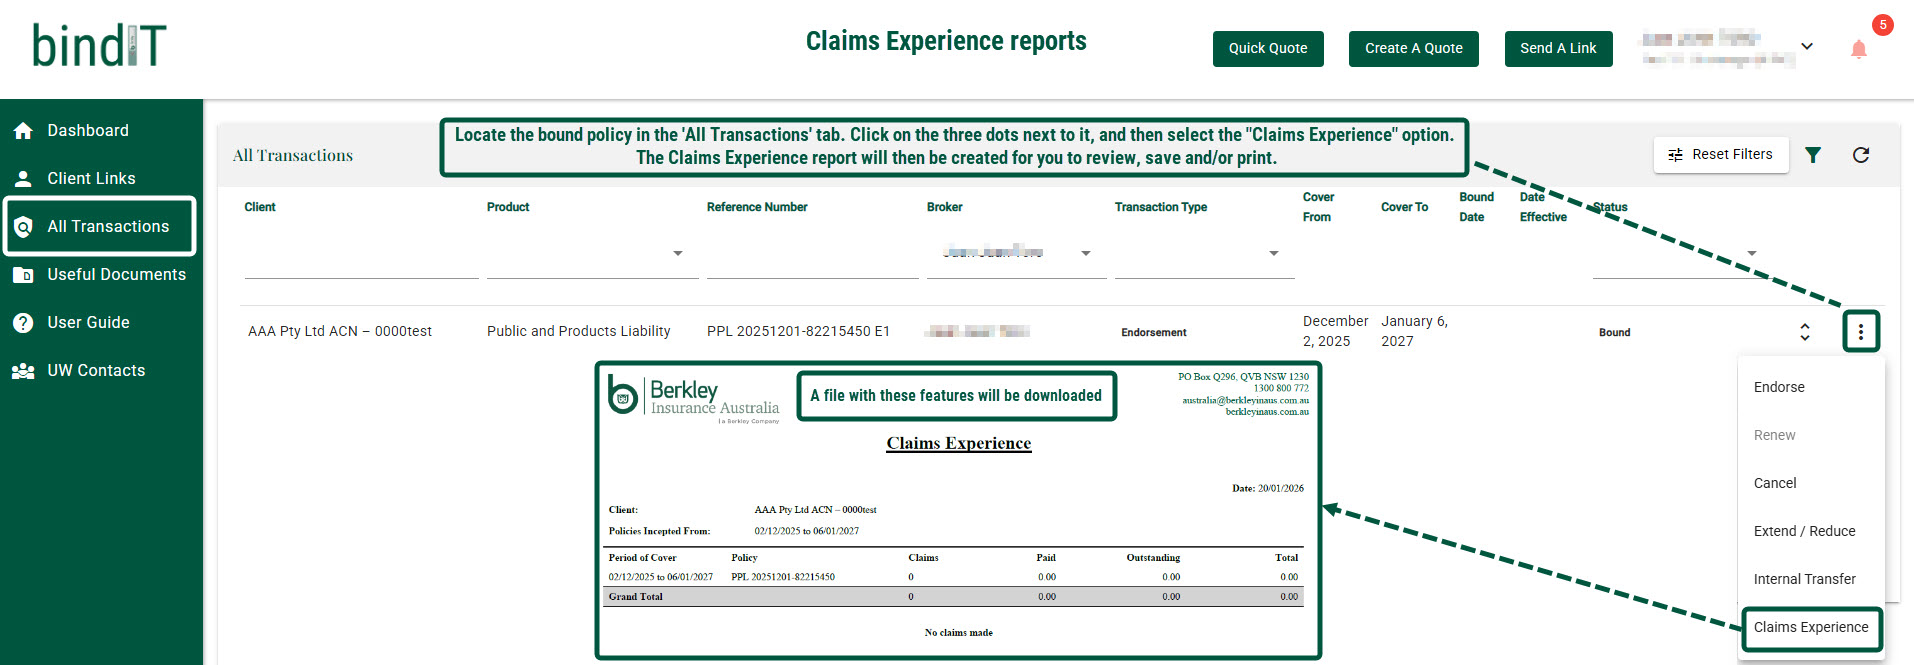Screen dimensions: 1914x665
Task: Open the three-dots row actions menu
Action: point(1860,332)
